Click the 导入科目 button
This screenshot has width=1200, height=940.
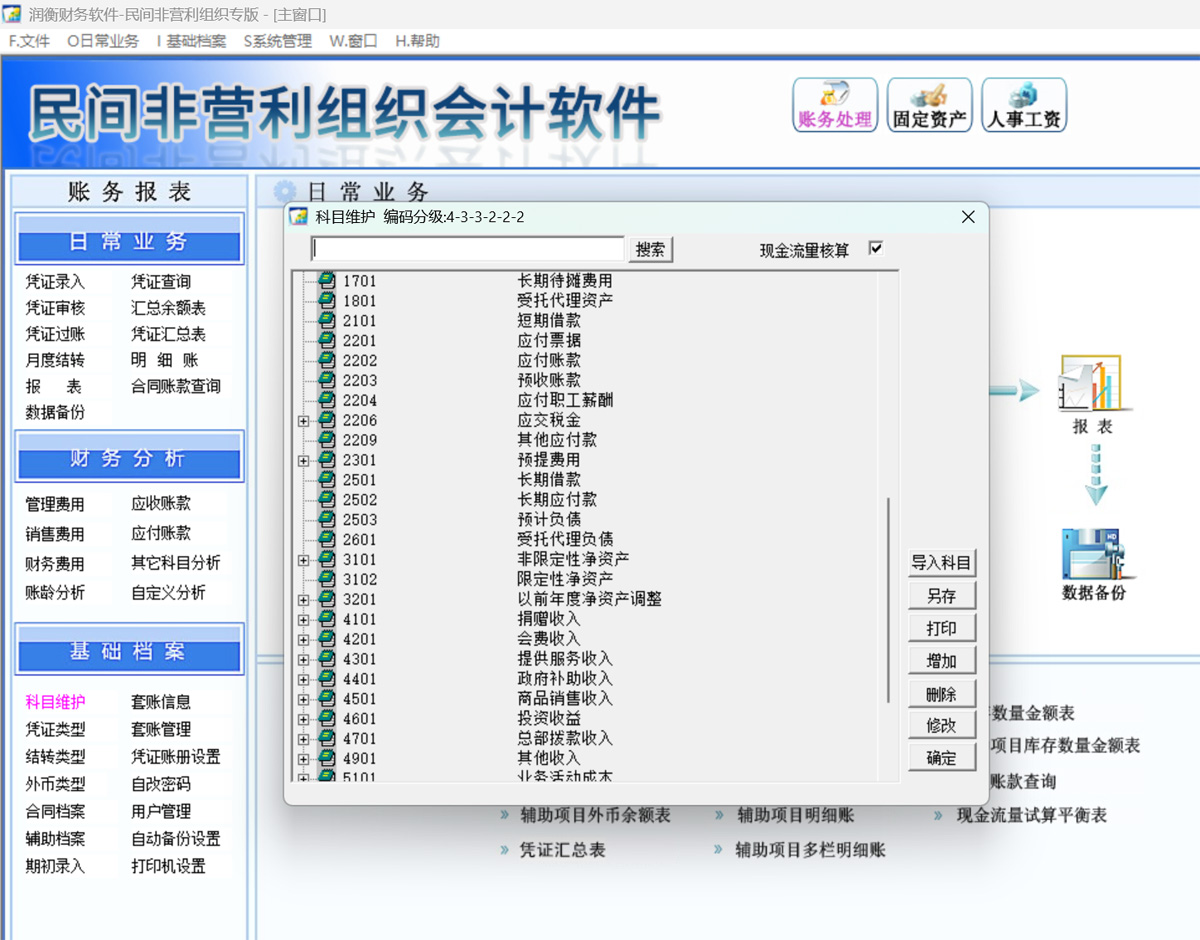coord(941,563)
